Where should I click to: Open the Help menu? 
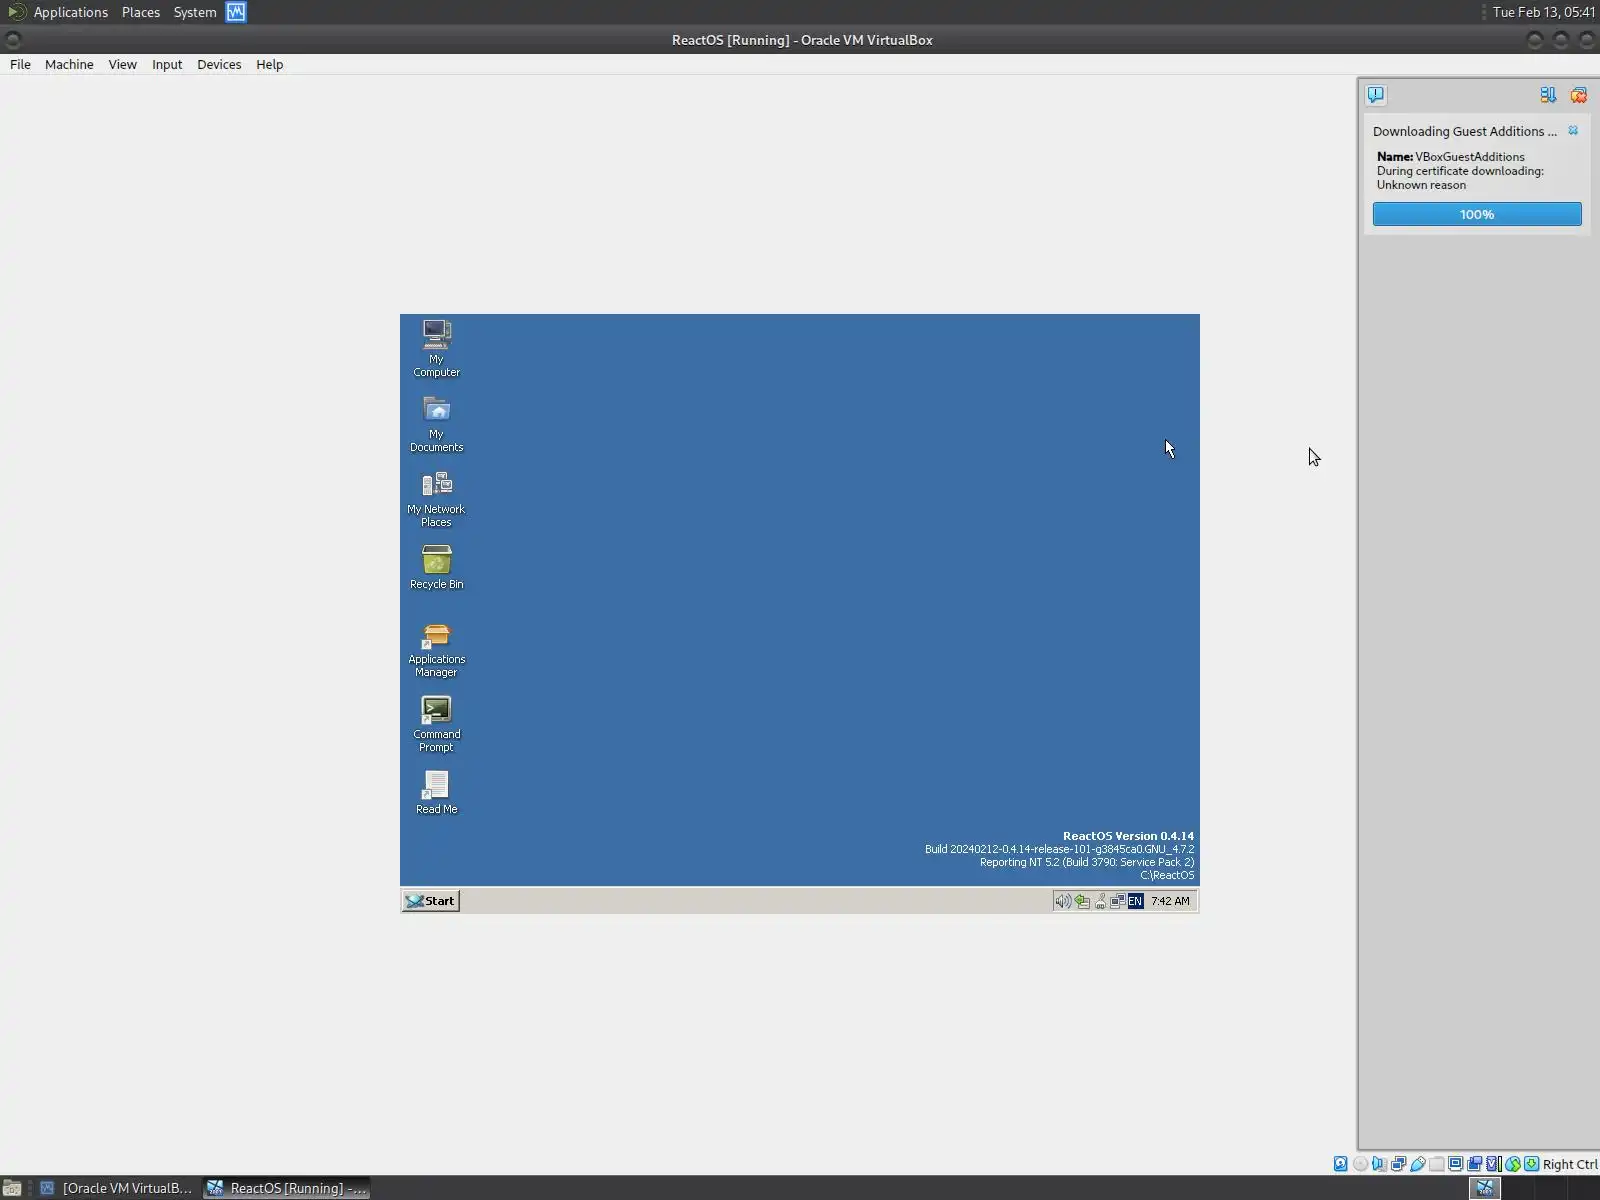(x=270, y=64)
